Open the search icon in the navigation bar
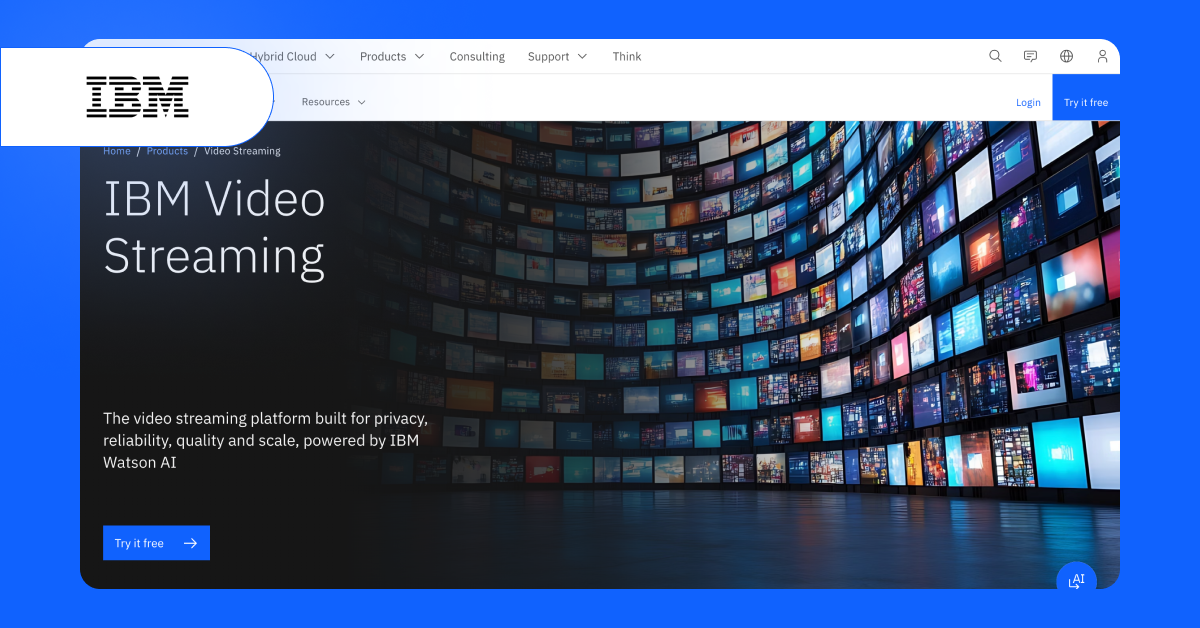 (995, 56)
